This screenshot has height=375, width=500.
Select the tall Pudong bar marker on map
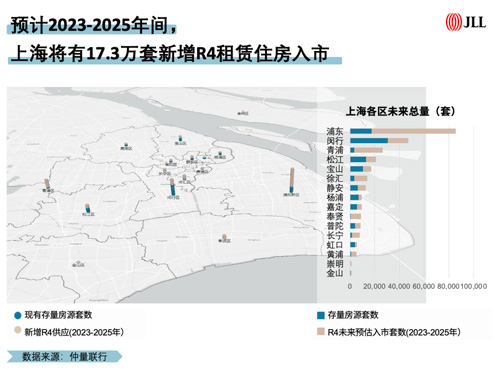coord(292,180)
